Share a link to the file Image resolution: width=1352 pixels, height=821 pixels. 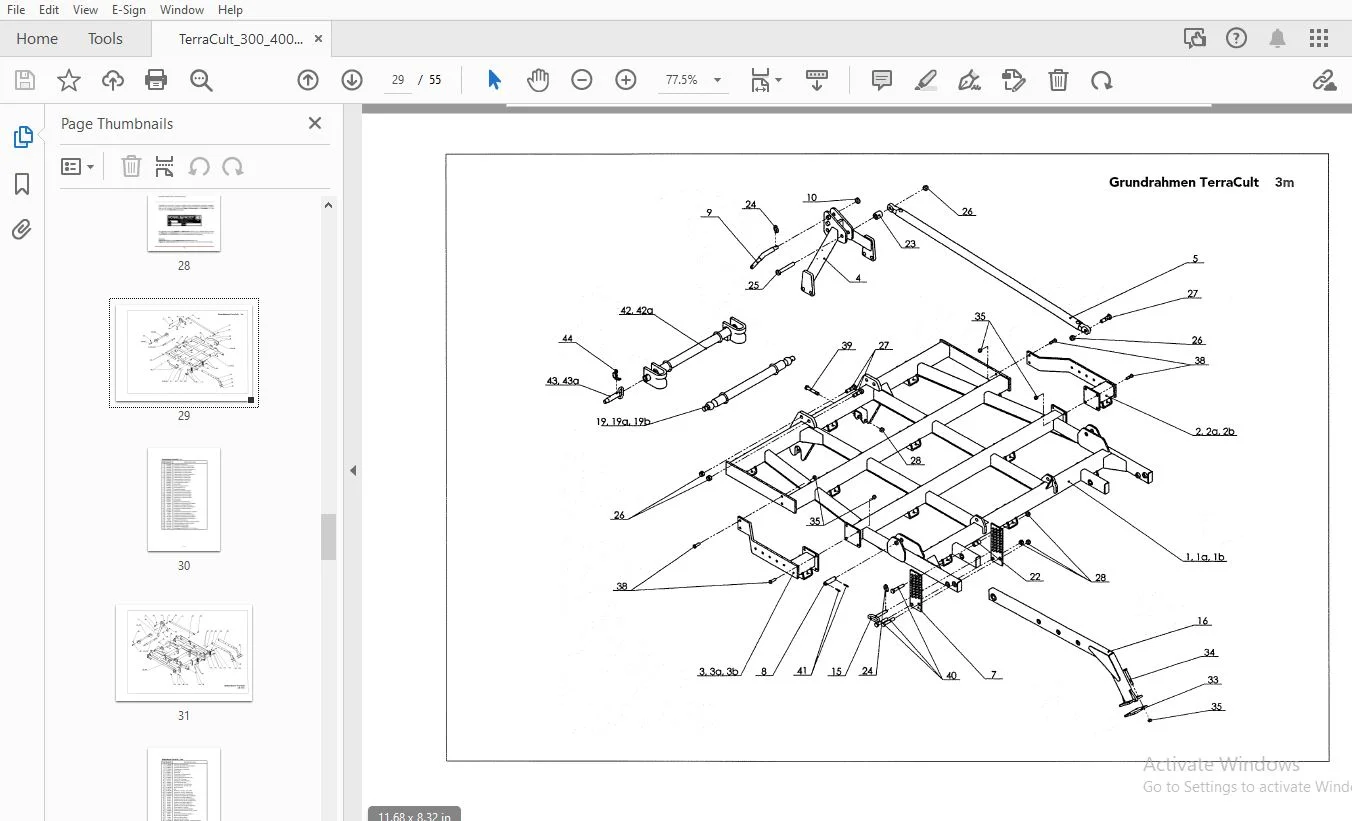point(1324,81)
